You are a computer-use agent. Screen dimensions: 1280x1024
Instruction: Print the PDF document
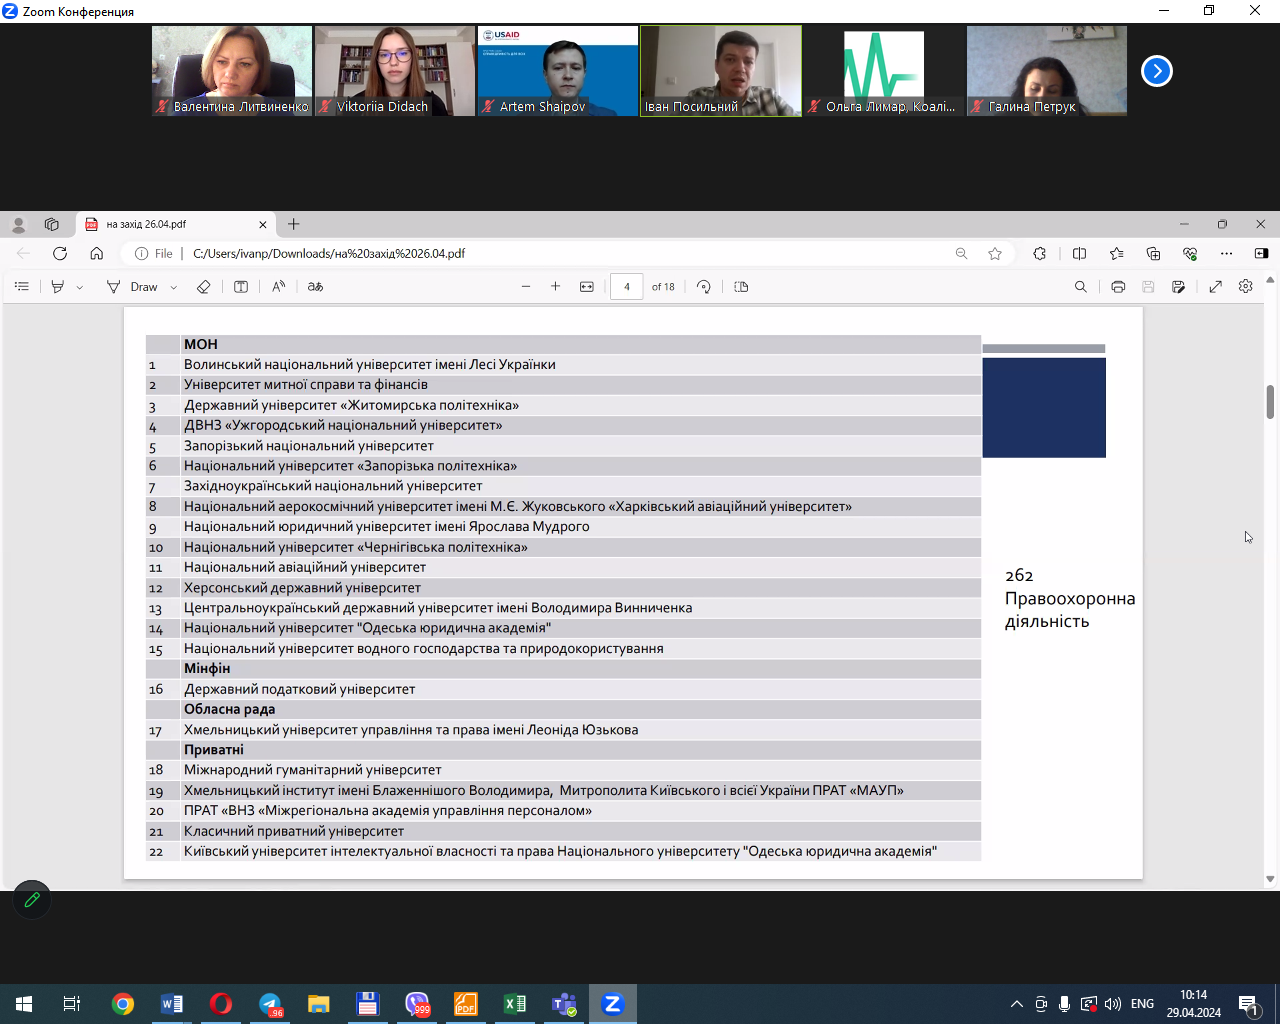(x=1118, y=287)
